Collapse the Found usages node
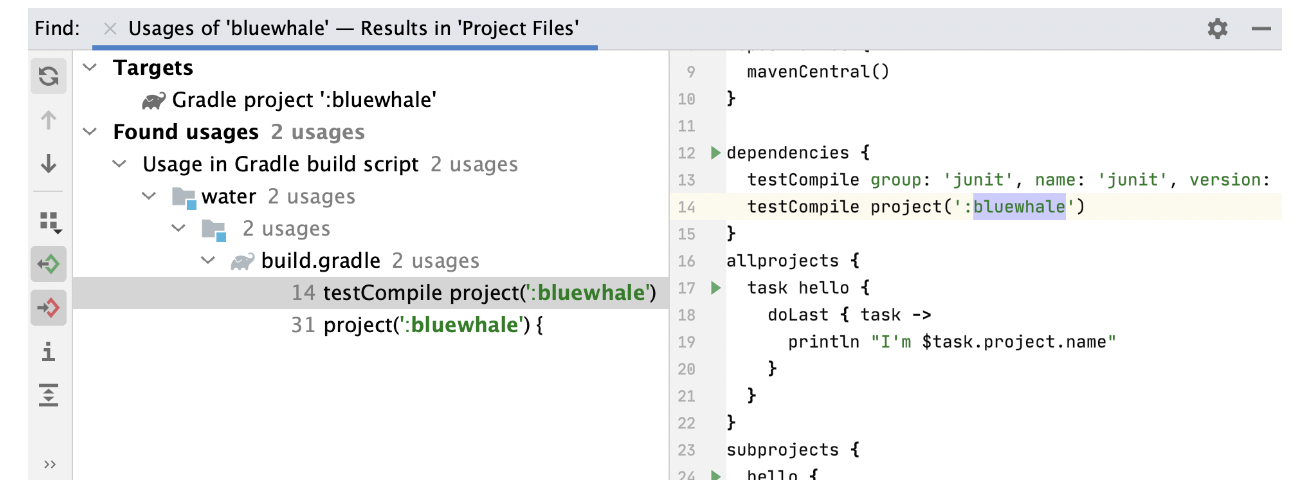The height and width of the screenshot is (500, 1298). click(91, 132)
